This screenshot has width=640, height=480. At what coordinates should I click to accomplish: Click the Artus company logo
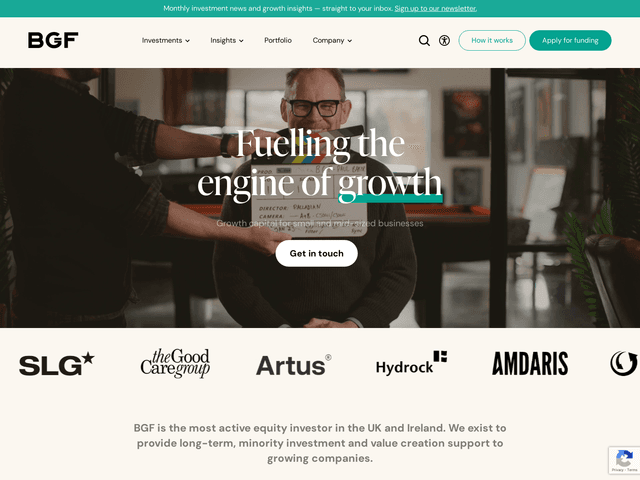[x=293, y=365]
